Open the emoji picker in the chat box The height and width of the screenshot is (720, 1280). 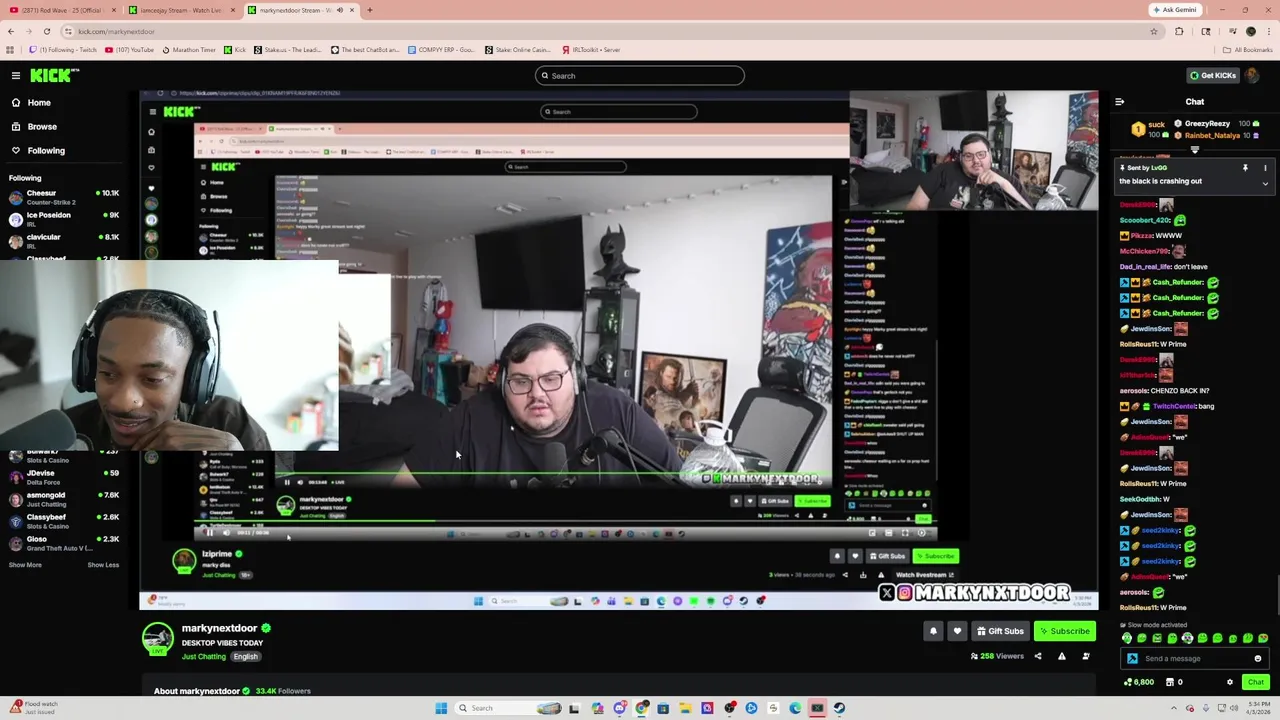tap(1258, 659)
